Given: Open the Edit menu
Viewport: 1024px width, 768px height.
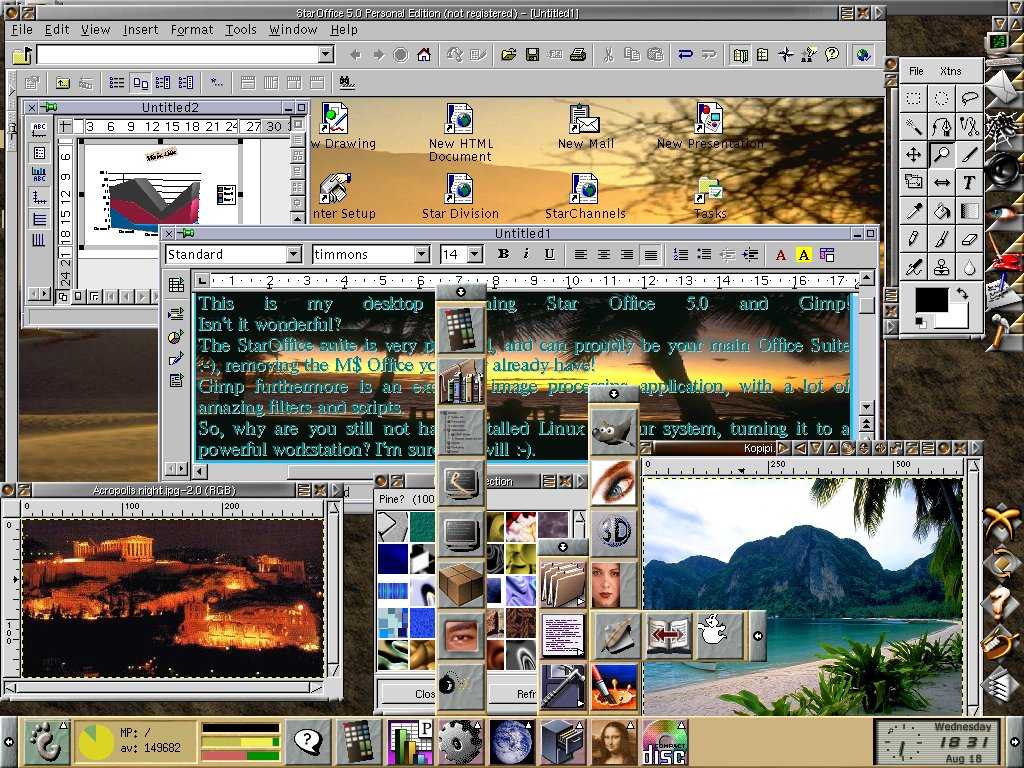Looking at the screenshot, I should click(x=57, y=30).
